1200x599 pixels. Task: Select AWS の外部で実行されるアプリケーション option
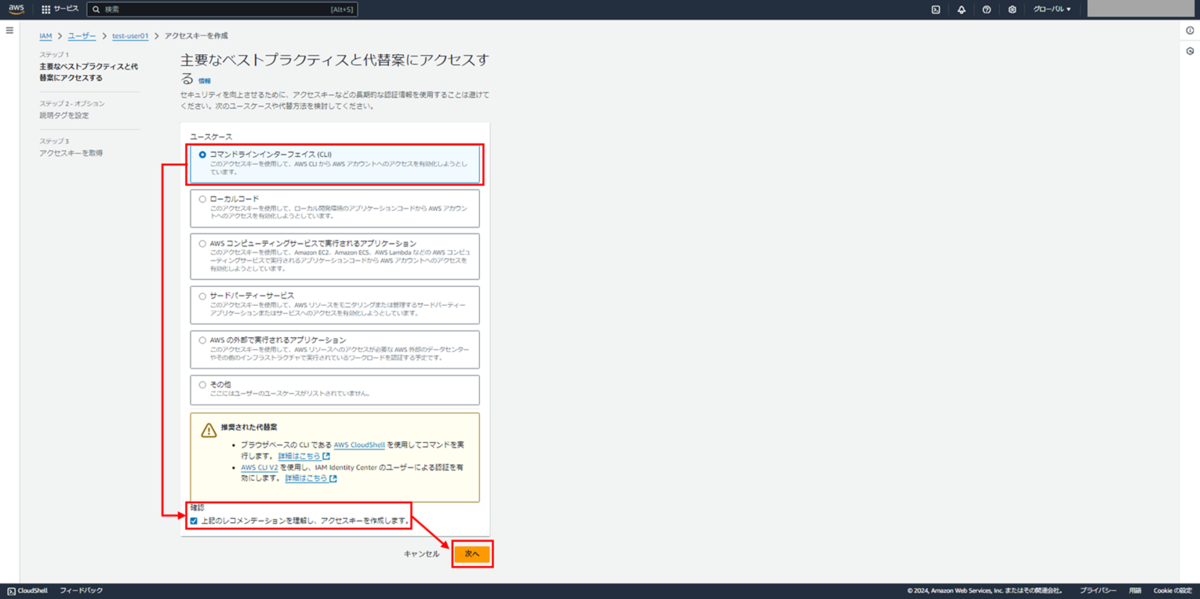click(202, 340)
